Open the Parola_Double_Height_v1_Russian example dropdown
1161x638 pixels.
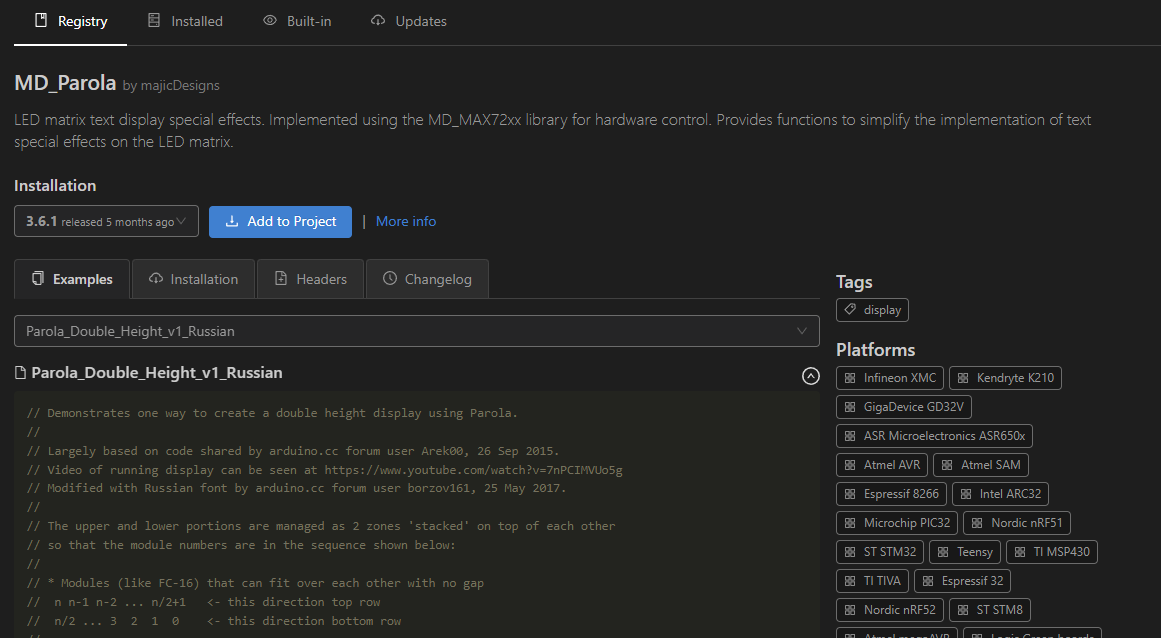[x=416, y=331]
